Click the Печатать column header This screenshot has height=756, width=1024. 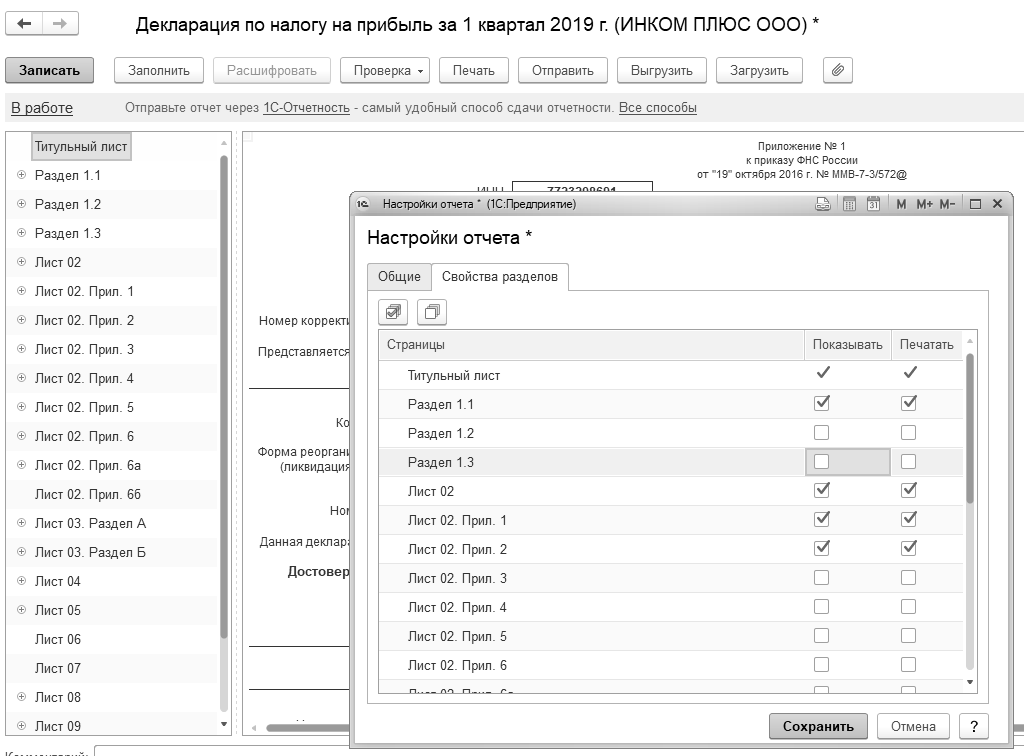click(927, 345)
